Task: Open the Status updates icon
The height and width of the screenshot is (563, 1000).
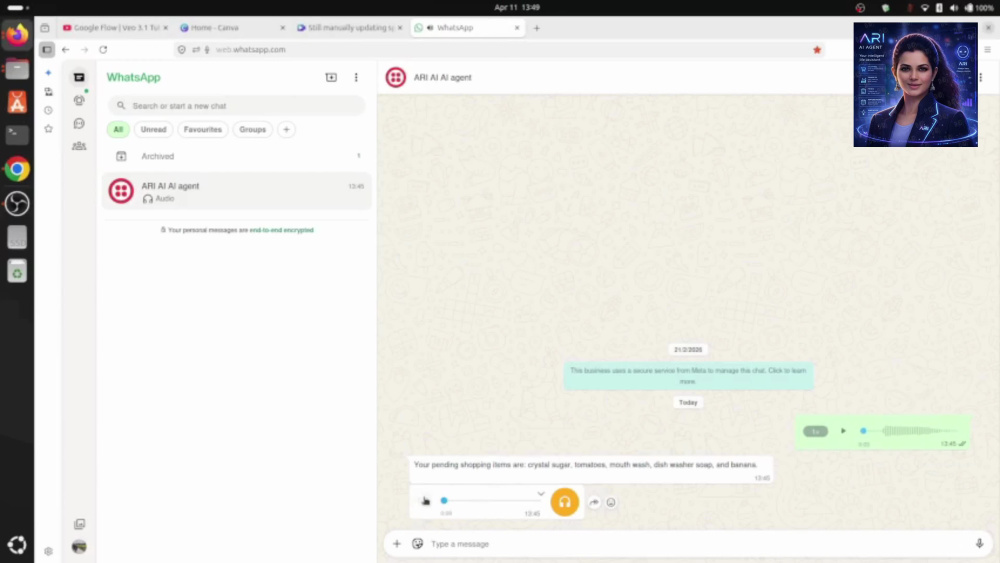Action: 79,100
